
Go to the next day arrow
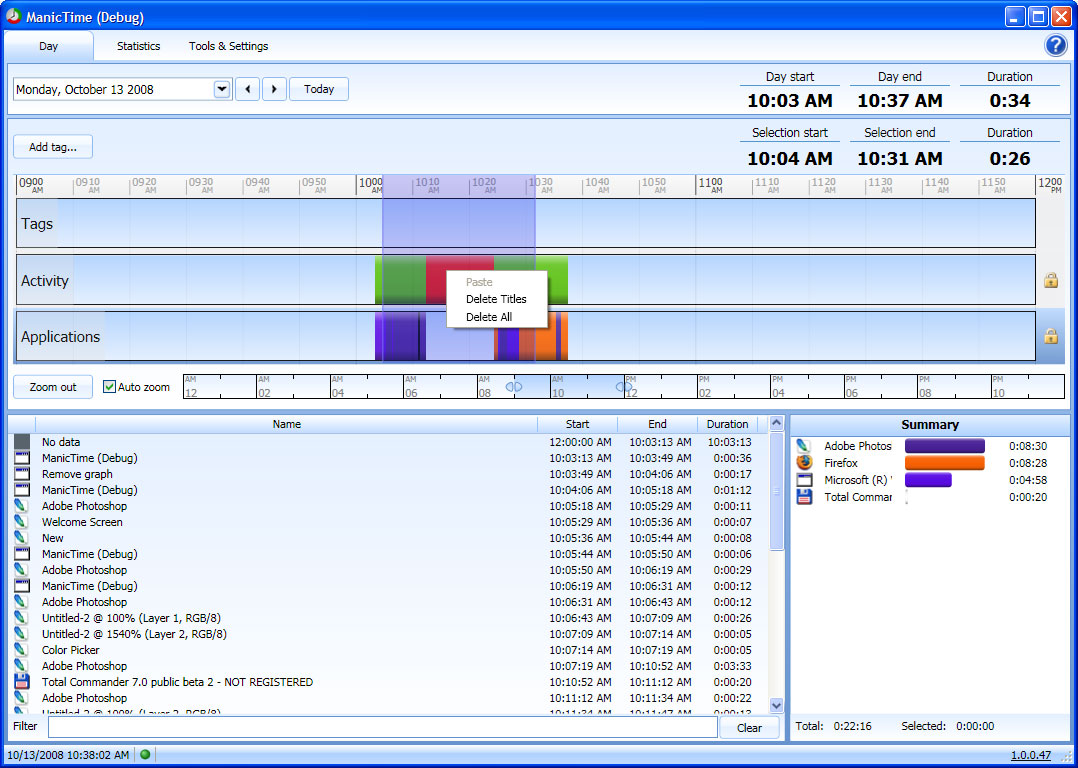[x=274, y=89]
